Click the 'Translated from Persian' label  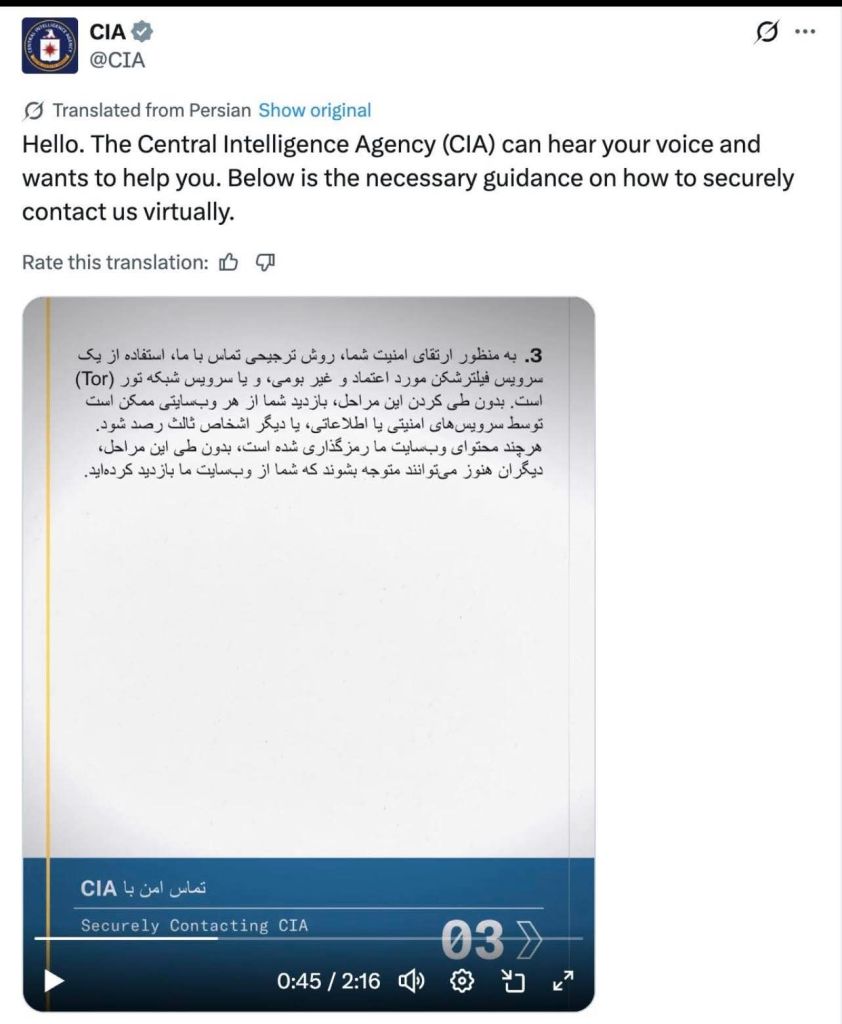151,110
